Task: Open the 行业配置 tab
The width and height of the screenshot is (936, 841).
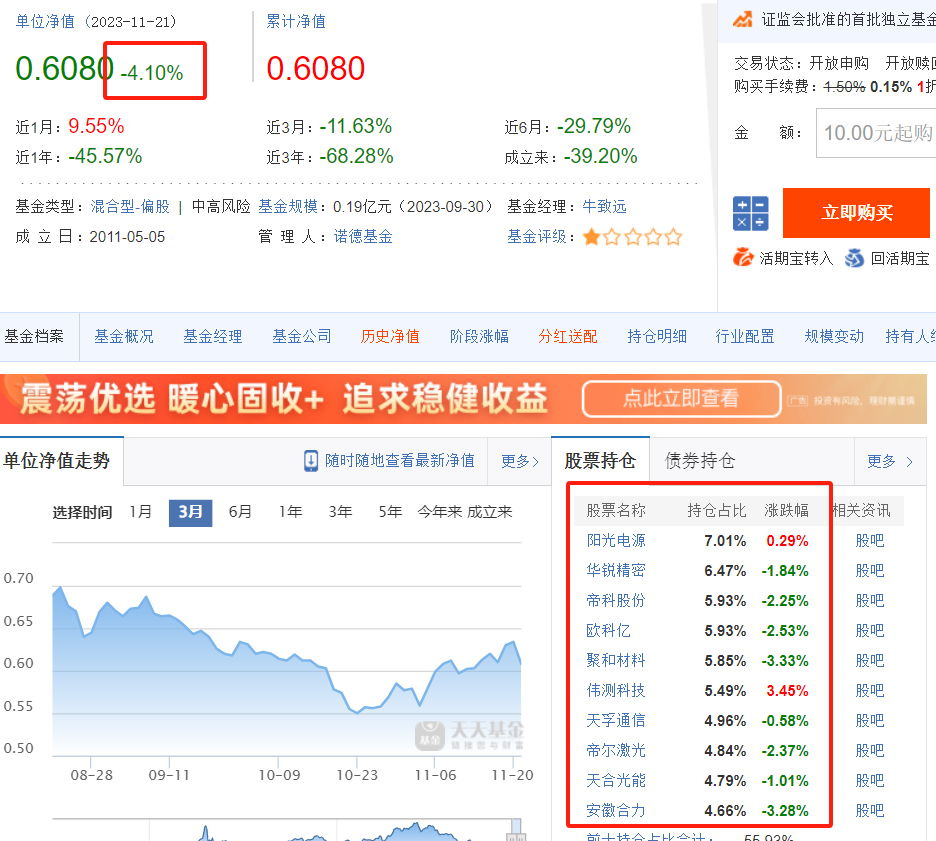Action: tap(745, 337)
